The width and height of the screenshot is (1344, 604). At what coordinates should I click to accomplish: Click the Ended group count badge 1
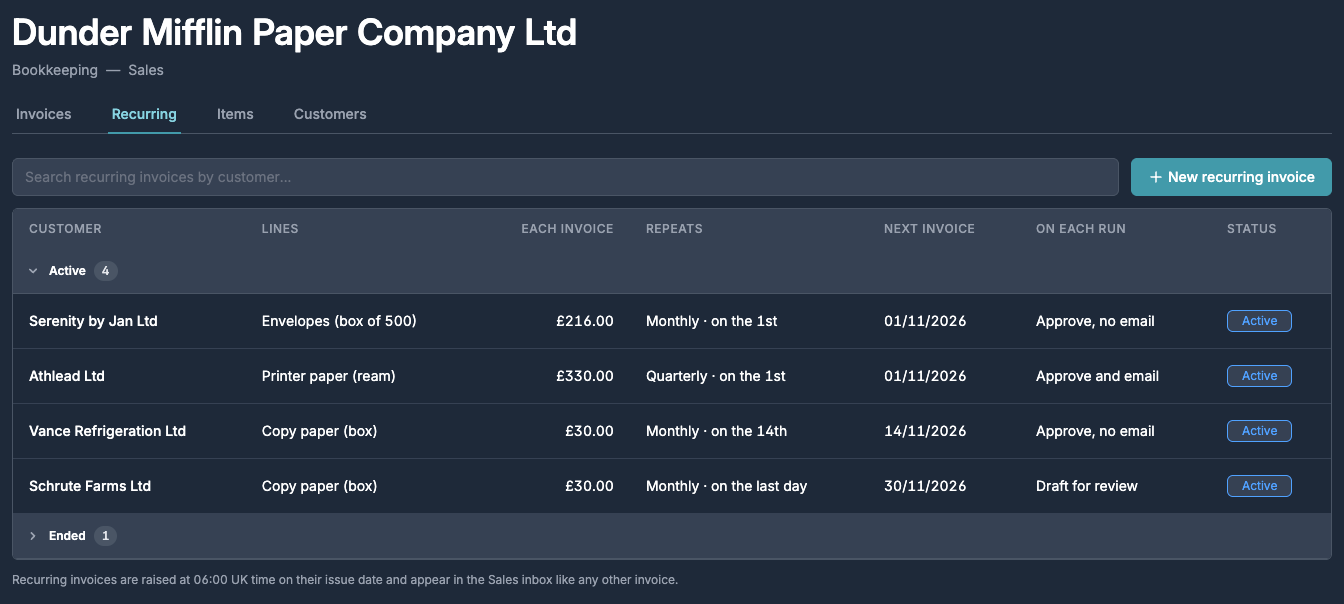coord(105,536)
